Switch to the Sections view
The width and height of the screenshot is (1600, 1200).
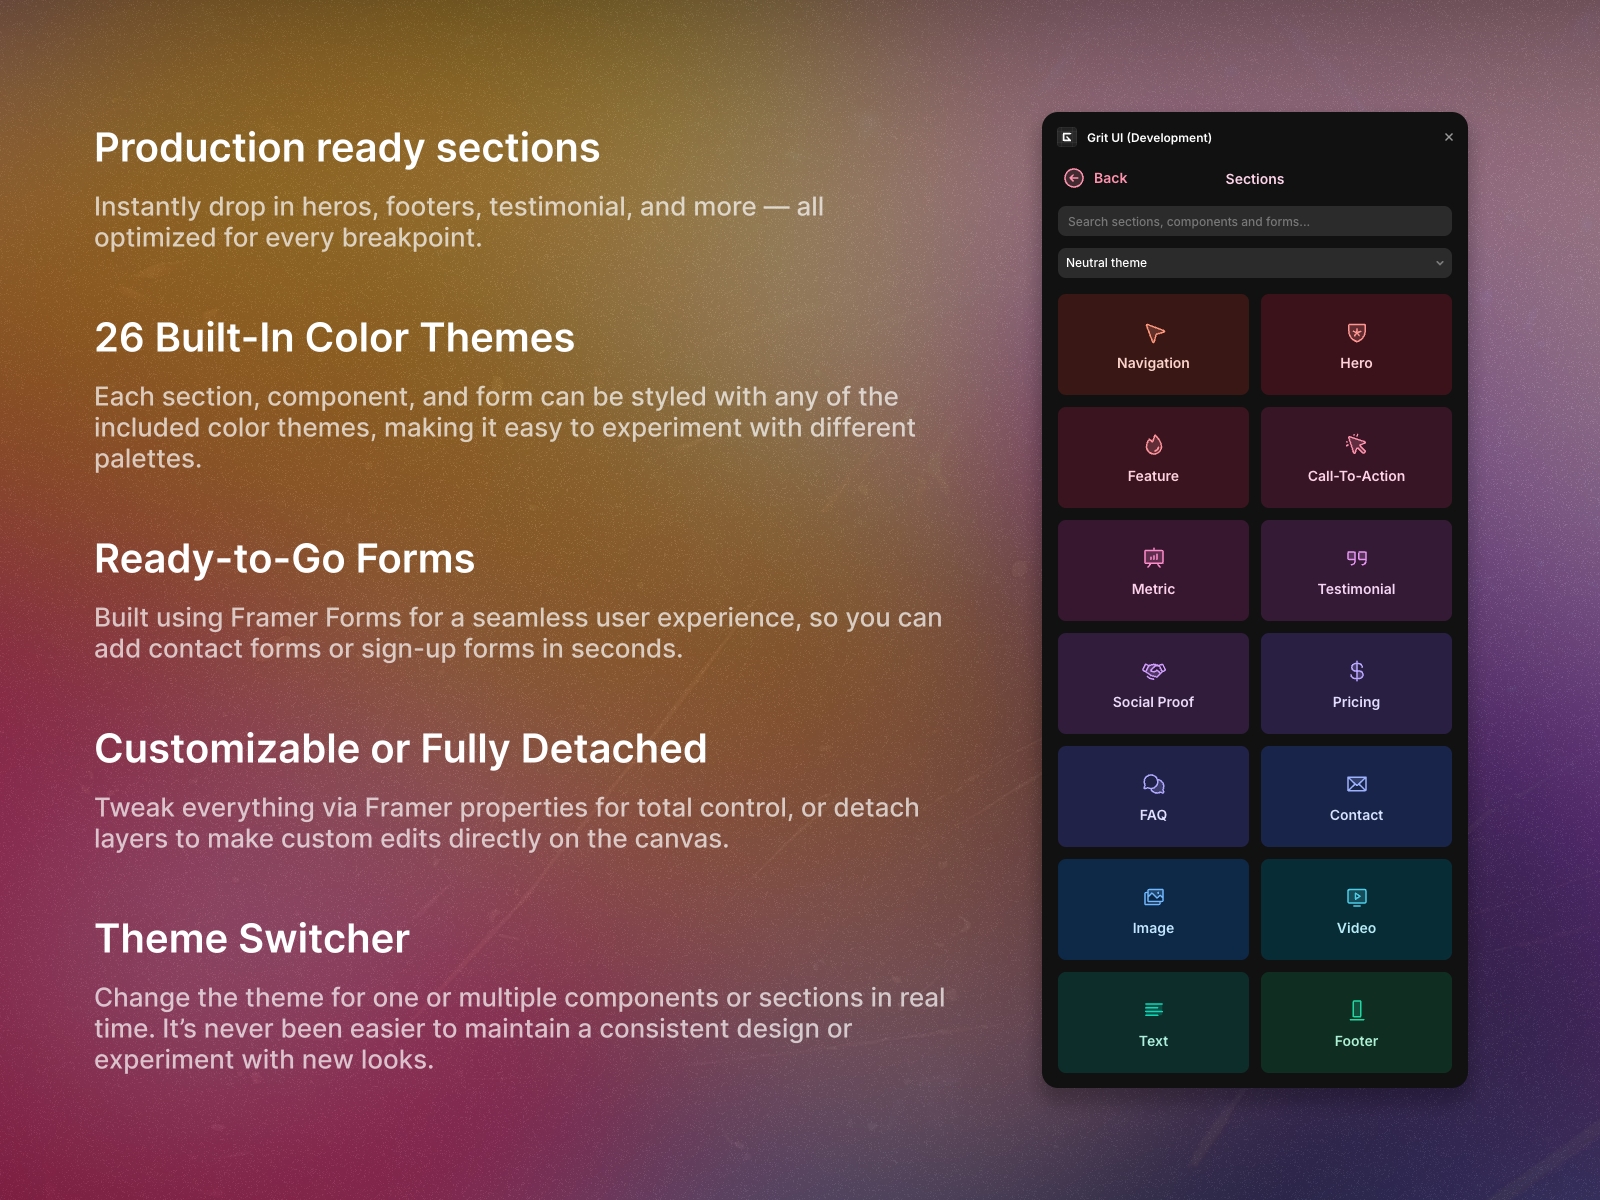pyautogui.click(x=1254, y=179)
